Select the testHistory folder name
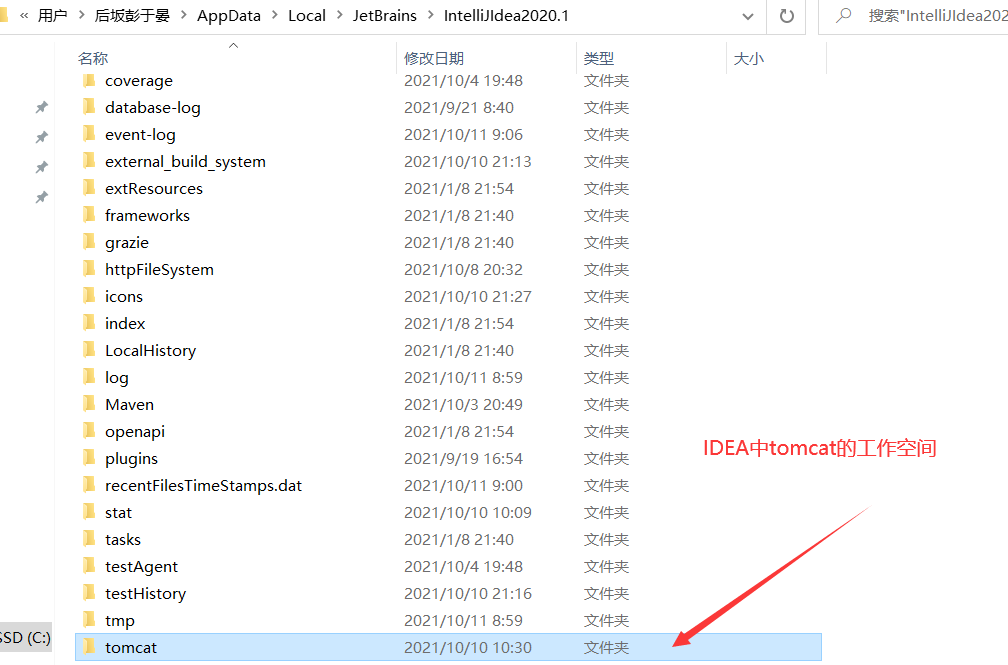The height and width of the screenshot is (665, 1008). click(145, 594)
